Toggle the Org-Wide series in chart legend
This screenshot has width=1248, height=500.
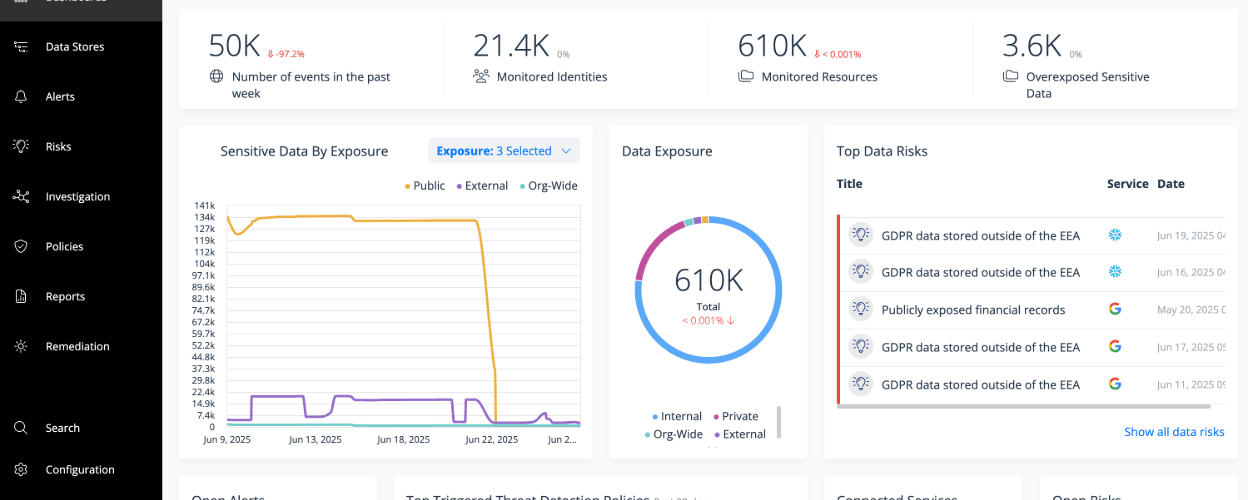tap(548, 185)
